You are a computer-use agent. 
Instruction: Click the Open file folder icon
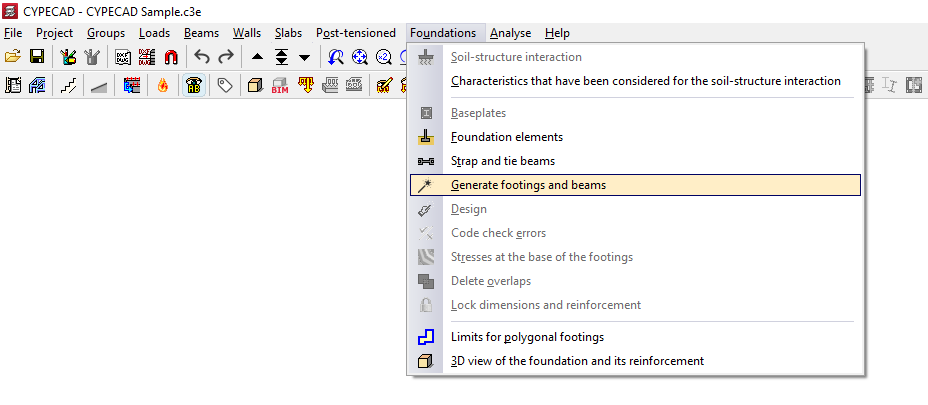point(13,57)
